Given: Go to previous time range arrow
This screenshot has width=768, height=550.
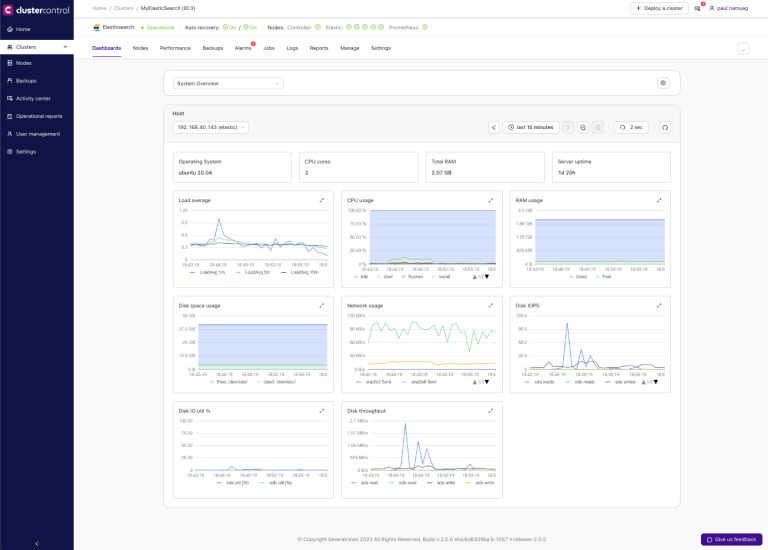Looking at the screenshot, I should pos(493,127).
